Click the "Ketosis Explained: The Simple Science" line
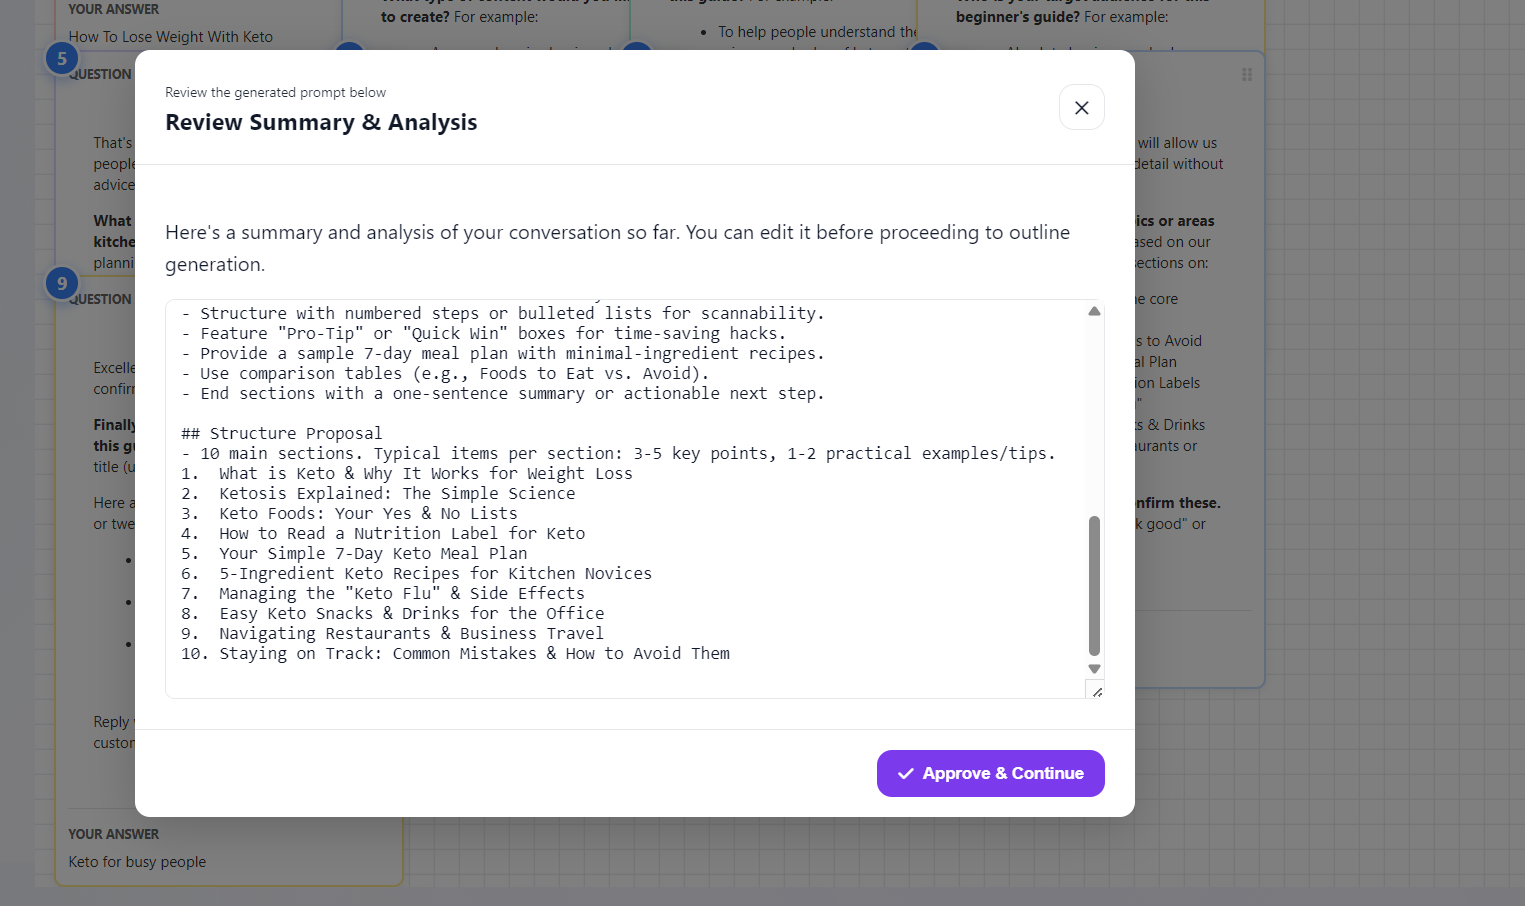This screenshot has height=906, width=1525. pyautogui.click(x=397, y=493)
